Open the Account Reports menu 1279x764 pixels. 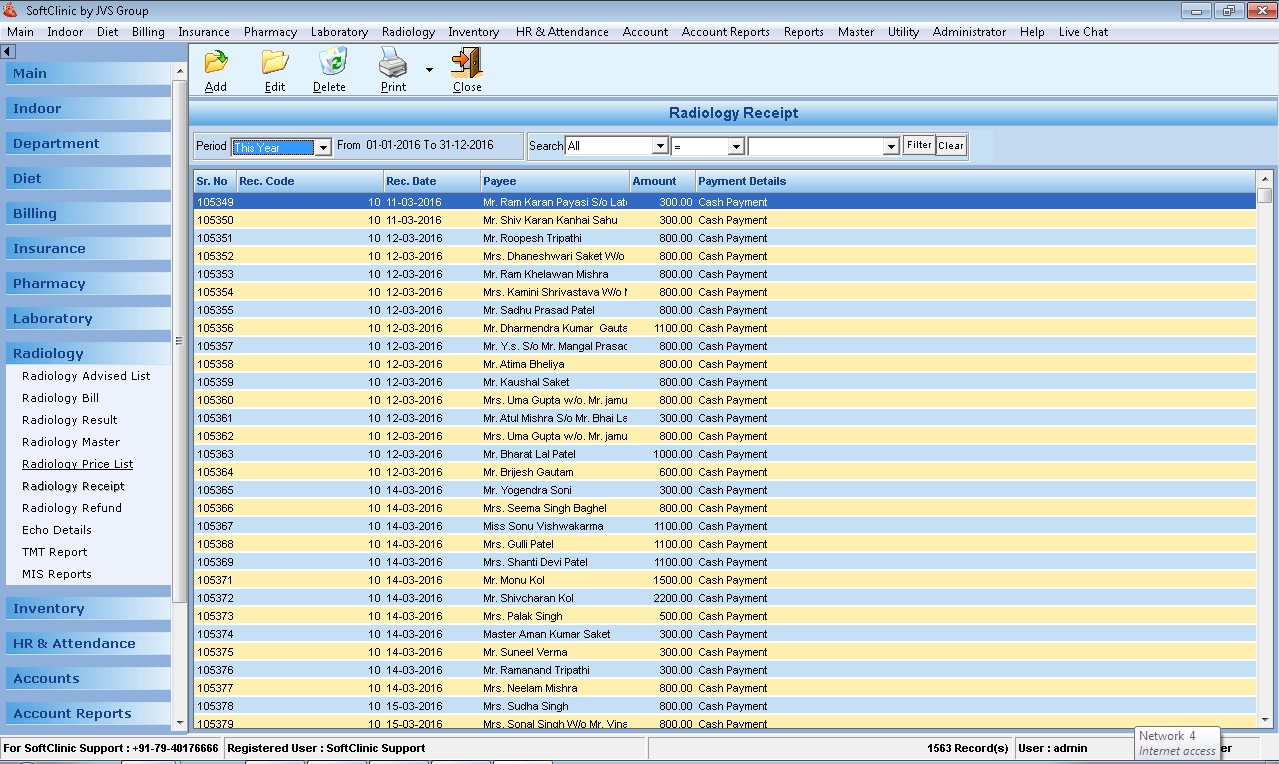pyautogui.click(x=725, y=32)
